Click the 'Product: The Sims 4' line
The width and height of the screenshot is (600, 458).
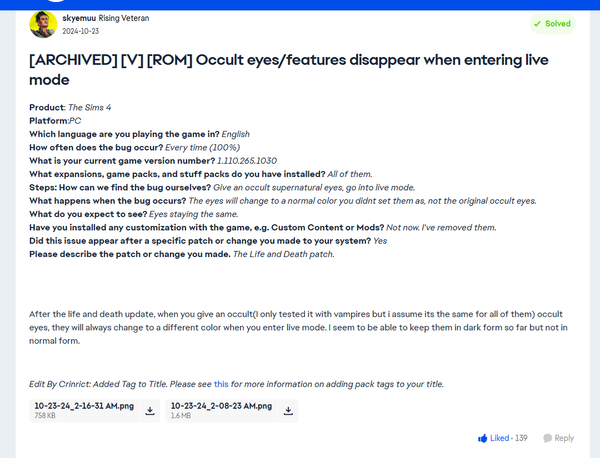point(74,106)
